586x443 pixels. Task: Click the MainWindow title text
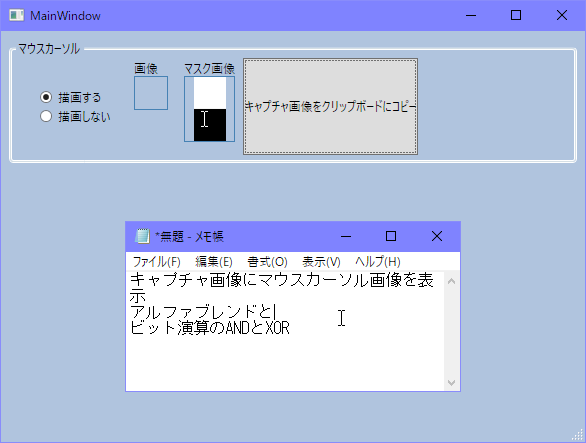coord(65,16)
